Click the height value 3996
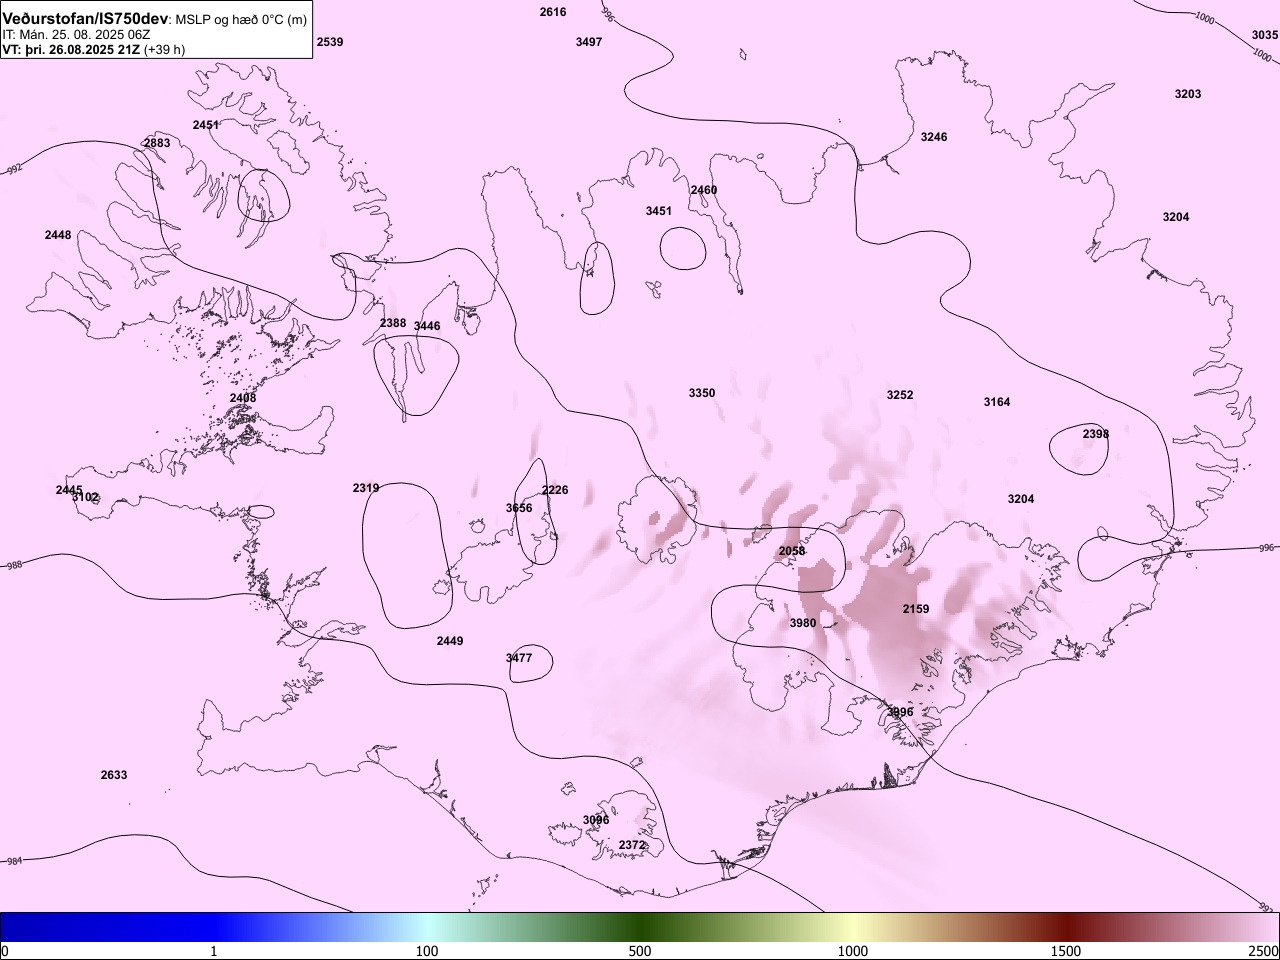Screen dimensions: 1280x960 pos(900,712)
